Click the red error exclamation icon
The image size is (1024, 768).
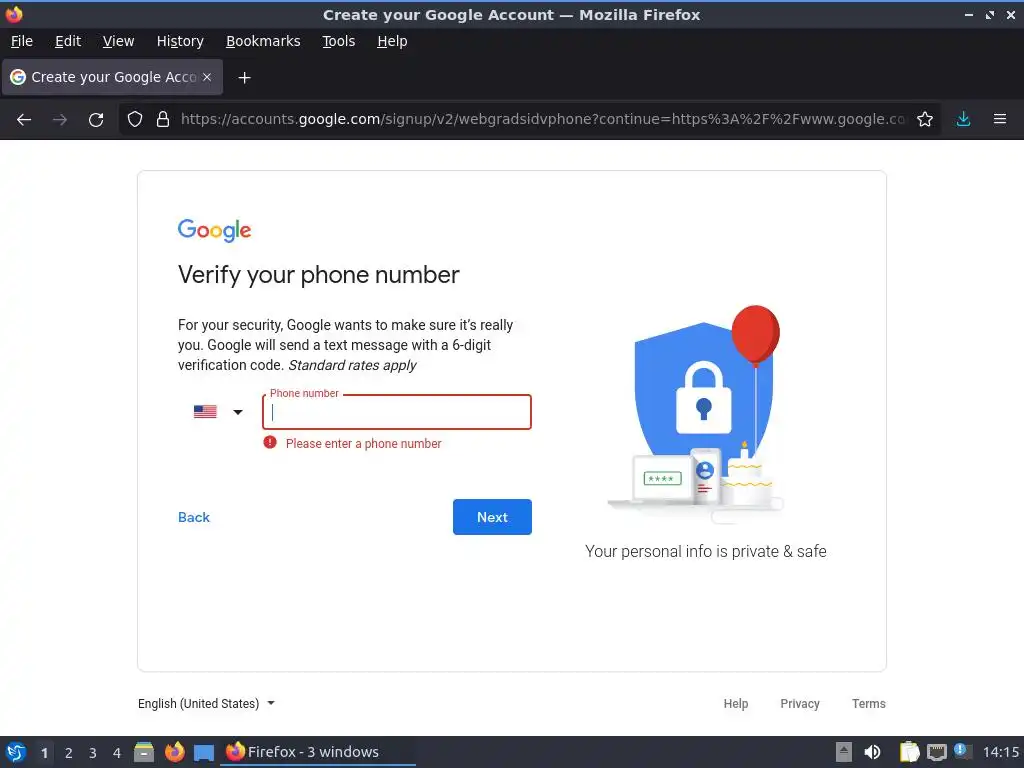coord(270,443)
